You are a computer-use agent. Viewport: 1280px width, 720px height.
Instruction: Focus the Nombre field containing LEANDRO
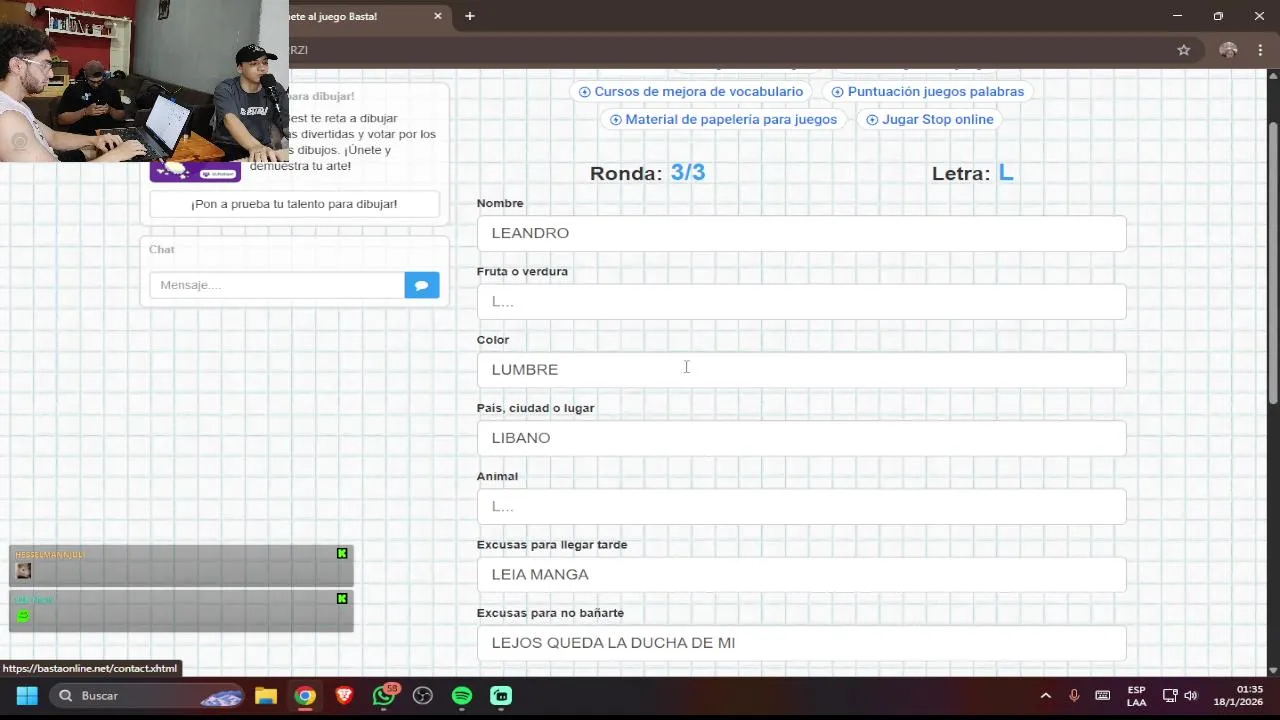(801, 233)
